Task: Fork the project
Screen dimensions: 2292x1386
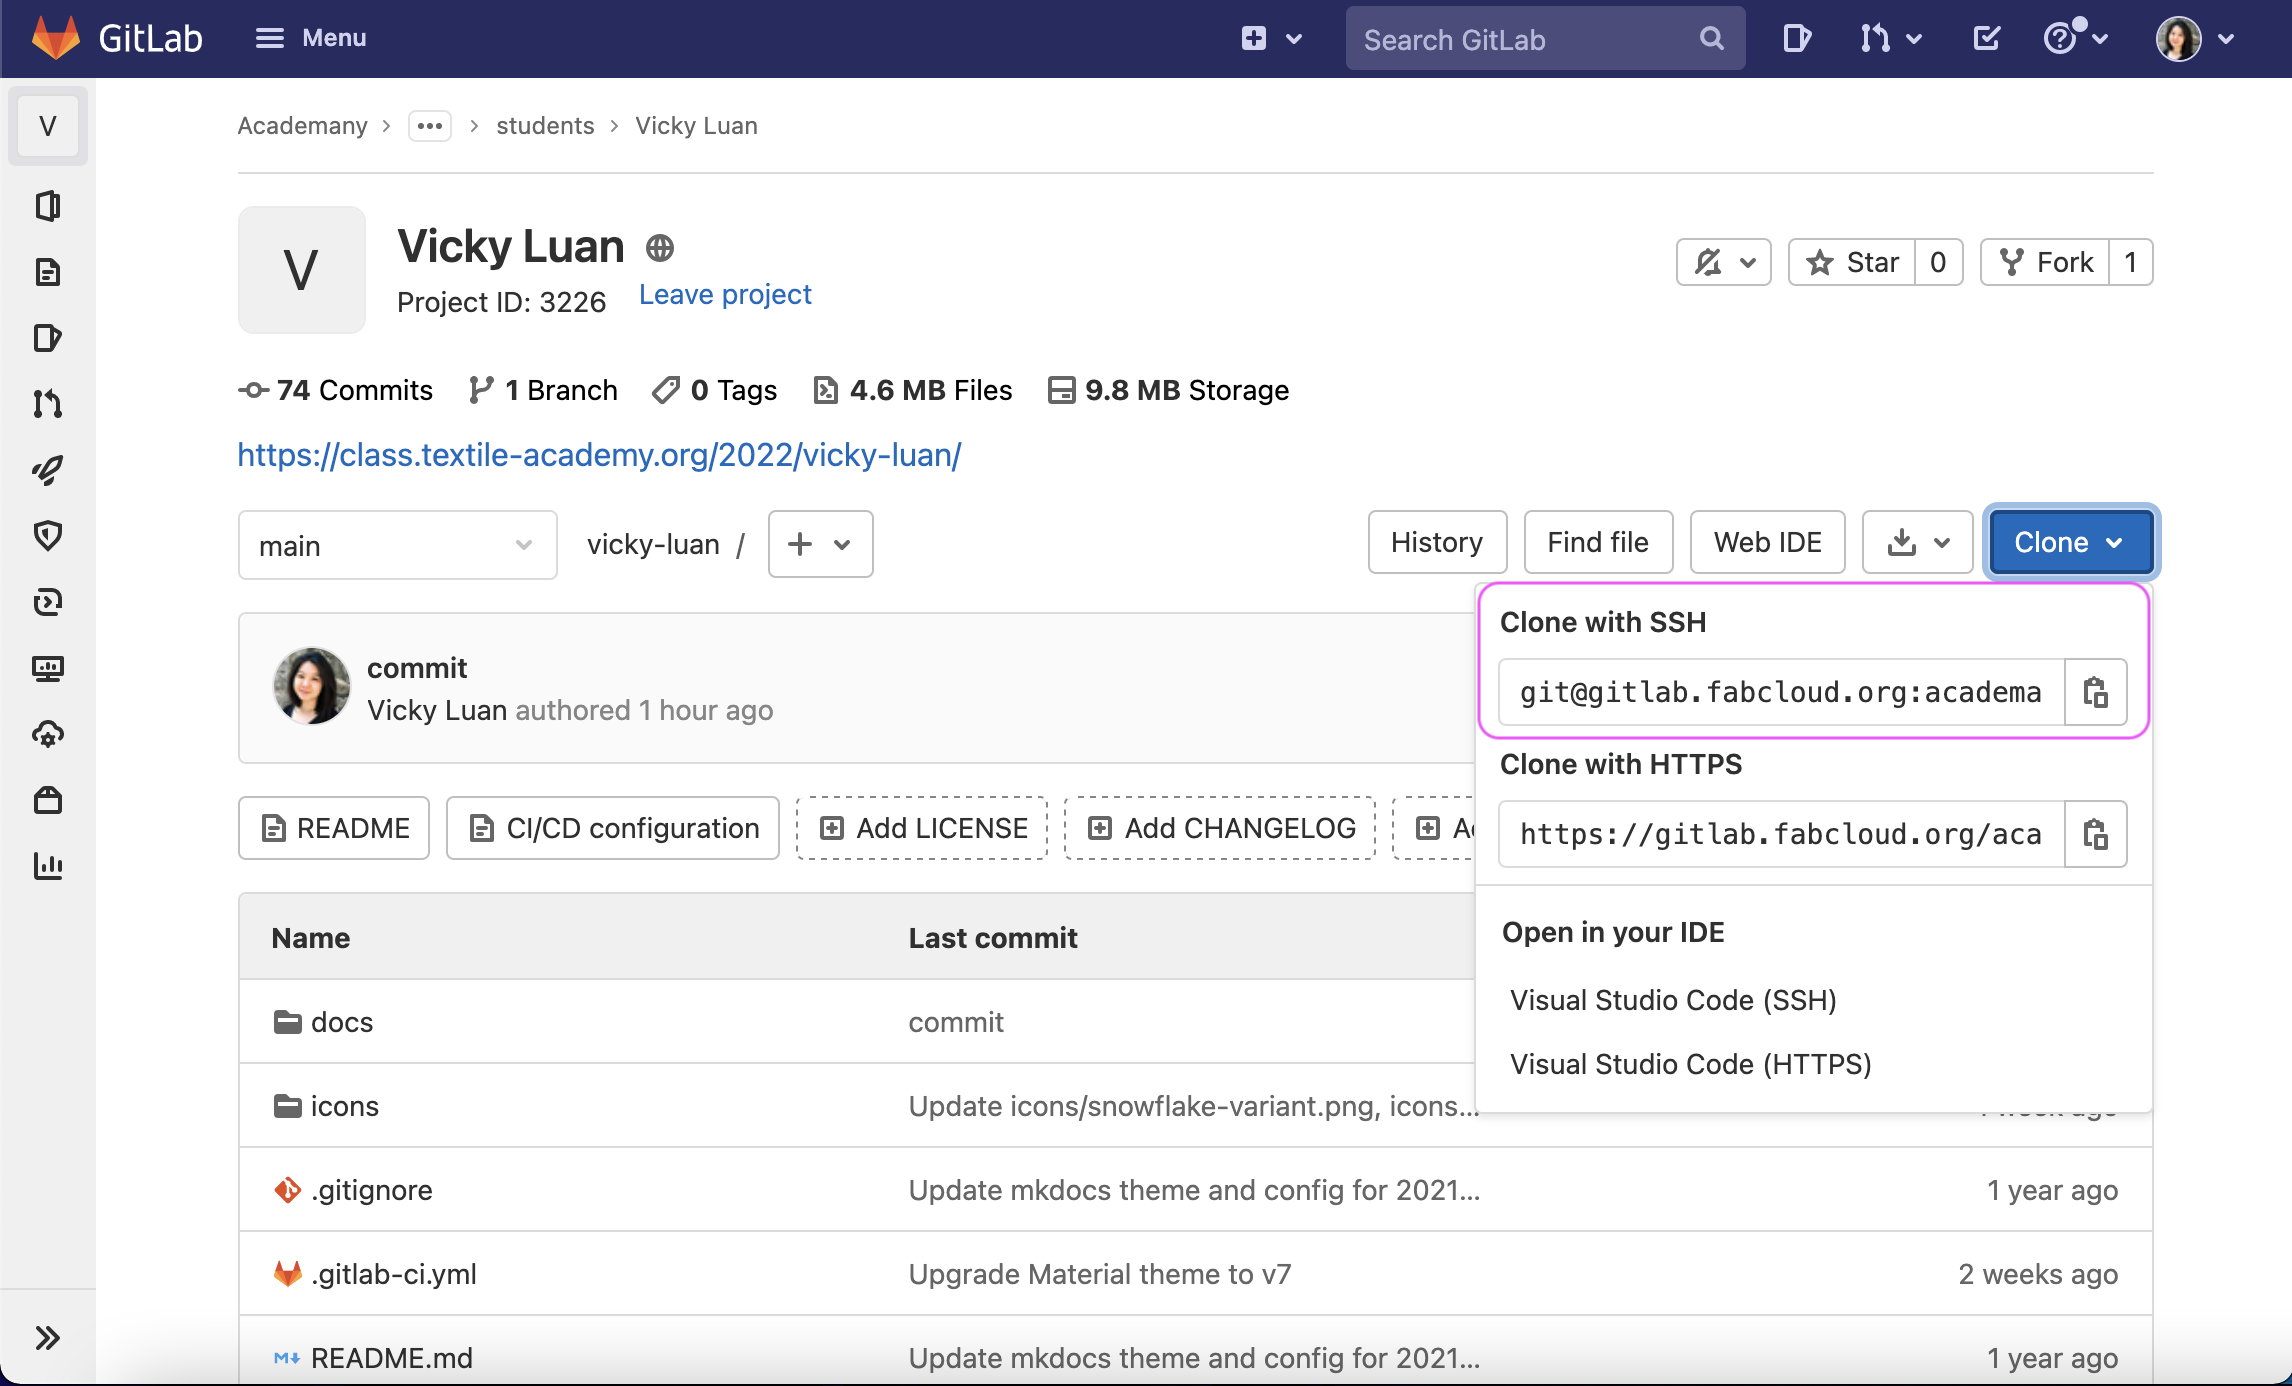Action: (2045, 262)
